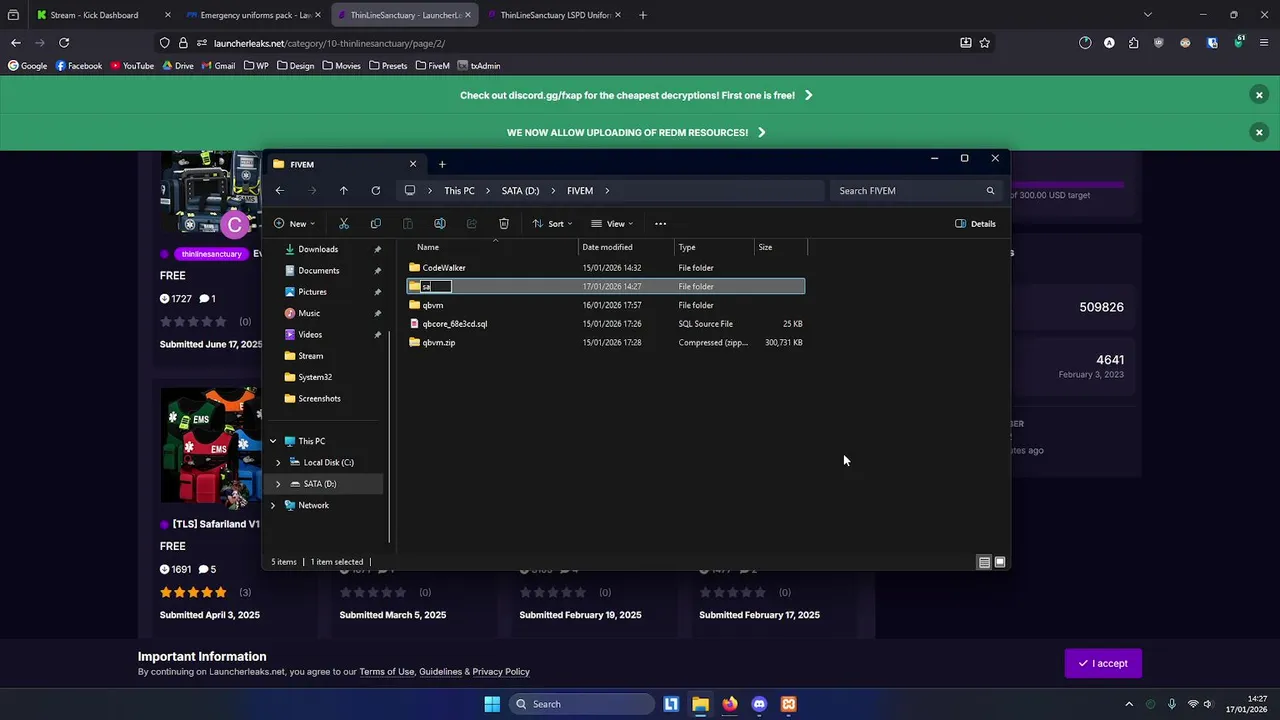Expand Network tree node
Image resolution: width=1280 pixels, height=720 pixels.
(x=273, y=506)
